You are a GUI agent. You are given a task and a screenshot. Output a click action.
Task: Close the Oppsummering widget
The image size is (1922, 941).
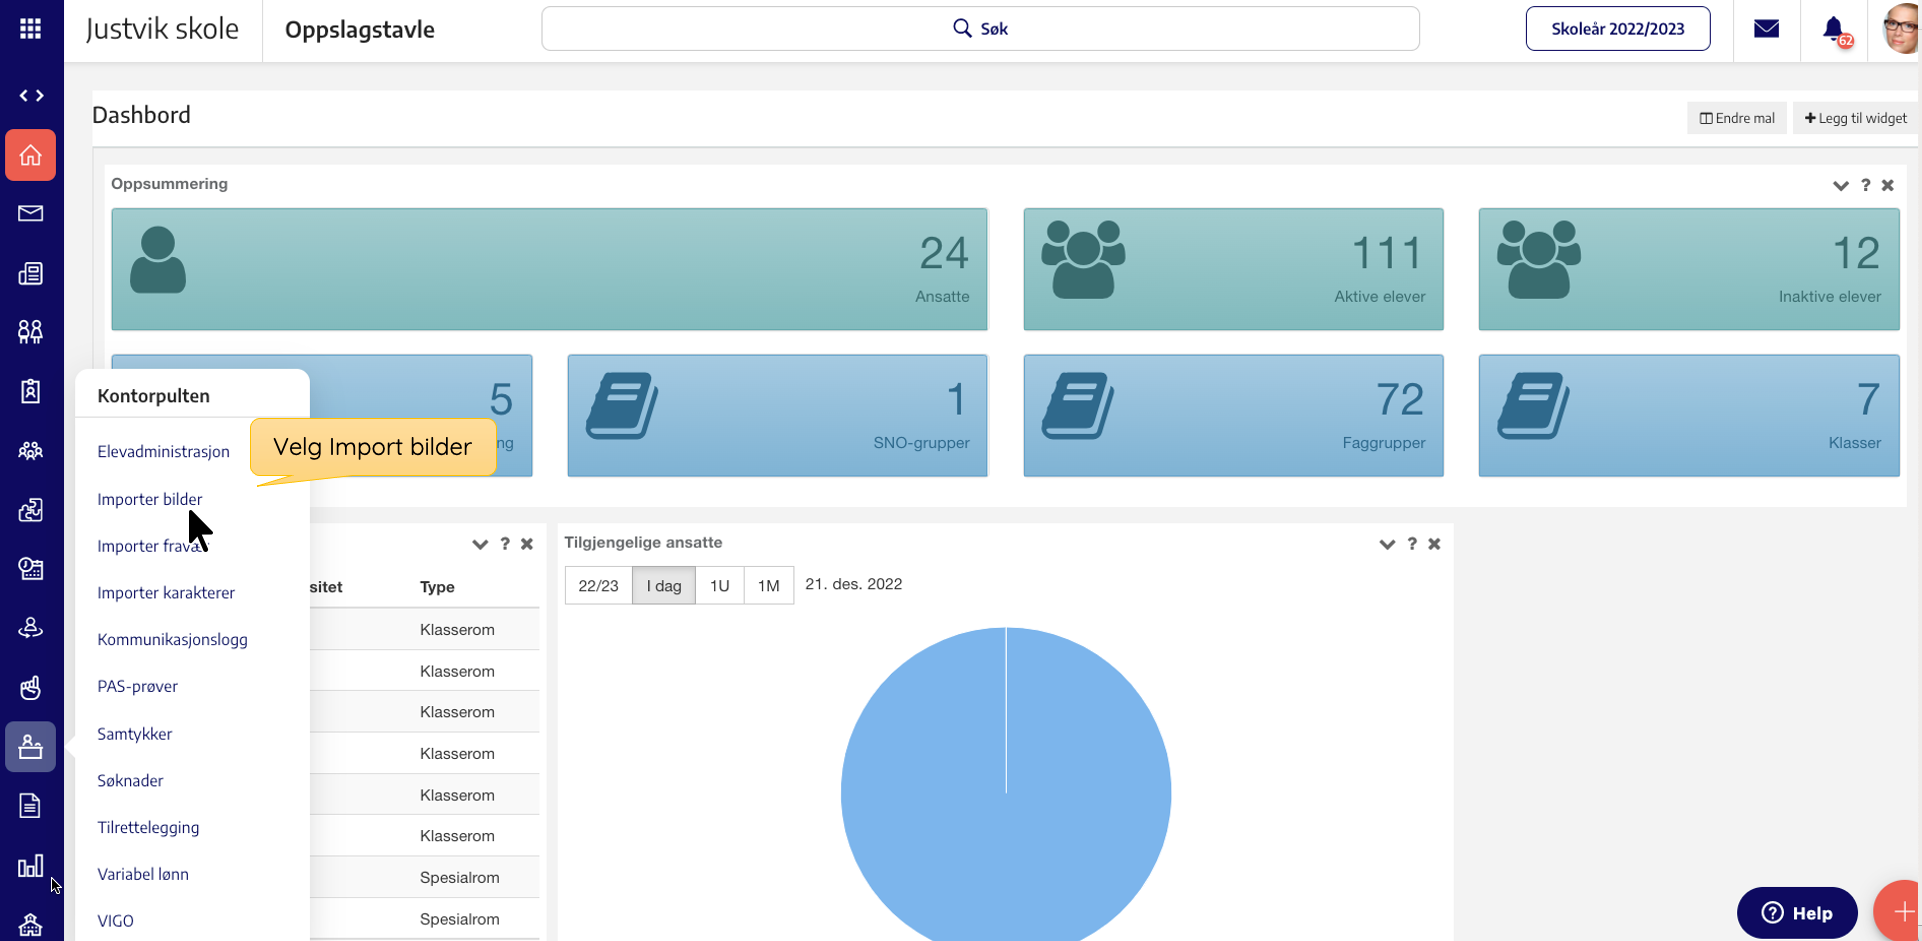tap(1888, 185)
